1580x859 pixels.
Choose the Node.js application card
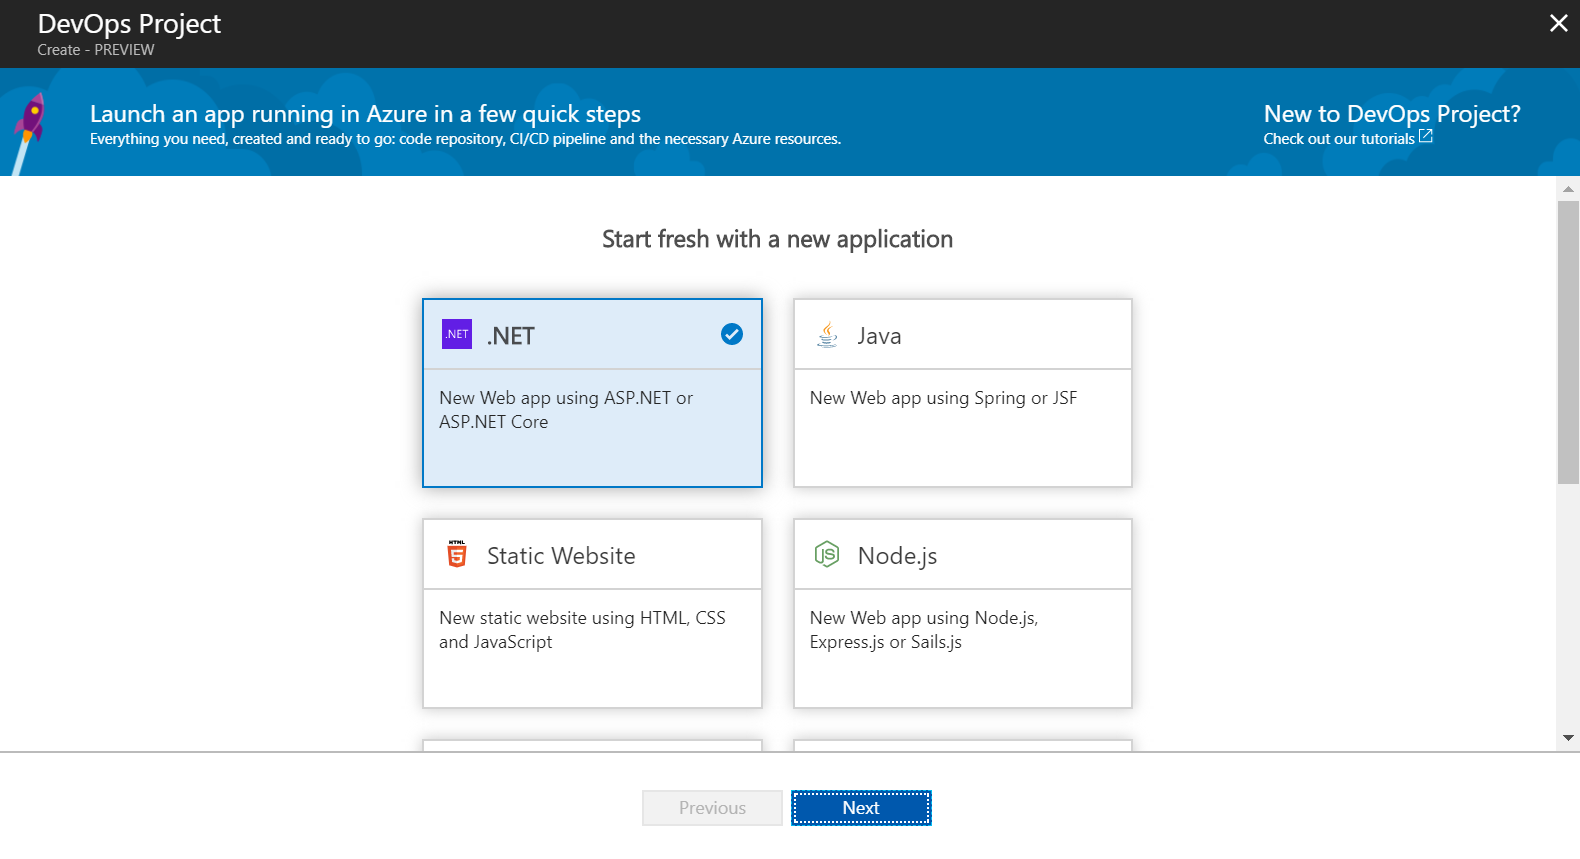963,613
